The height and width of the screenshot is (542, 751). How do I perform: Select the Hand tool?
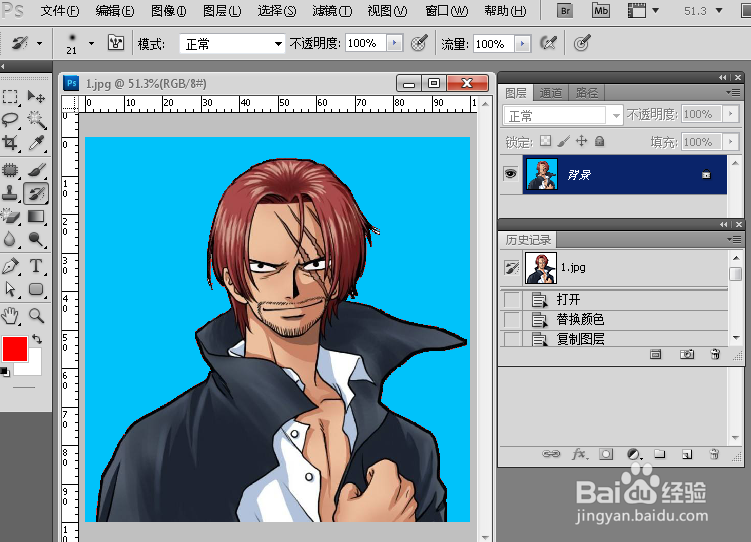click(x=10, y=316)
